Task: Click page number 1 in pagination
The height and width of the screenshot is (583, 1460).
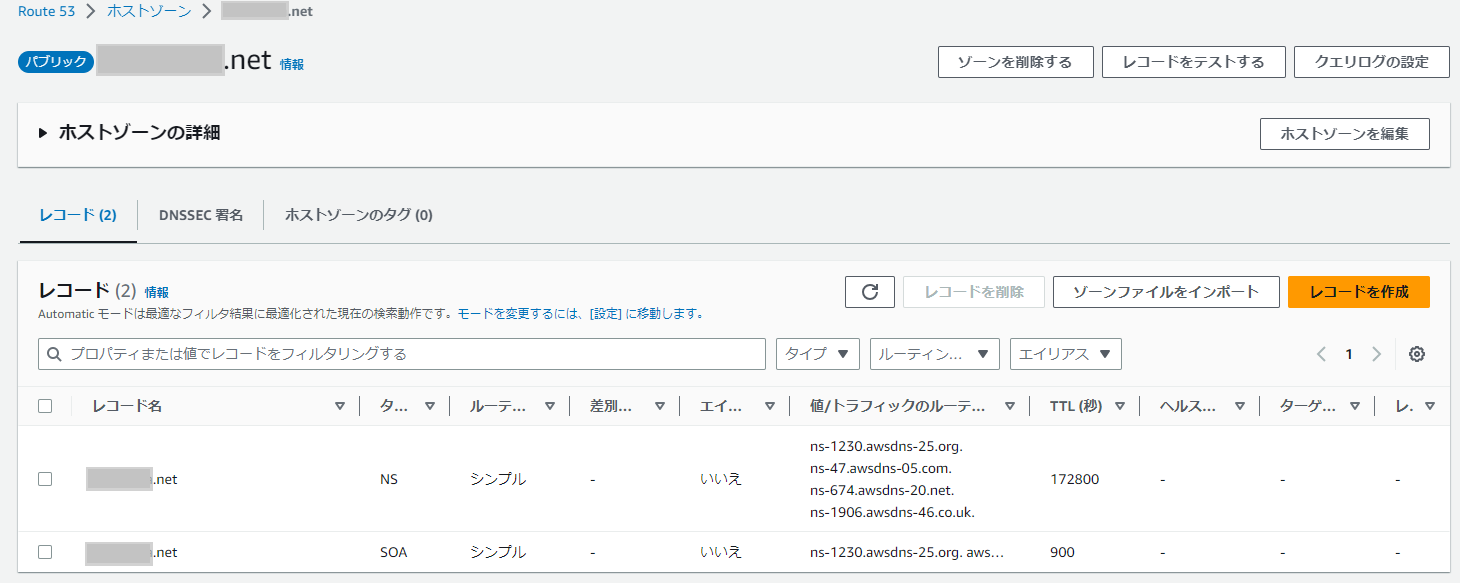Action: [x=1349, y=354]
